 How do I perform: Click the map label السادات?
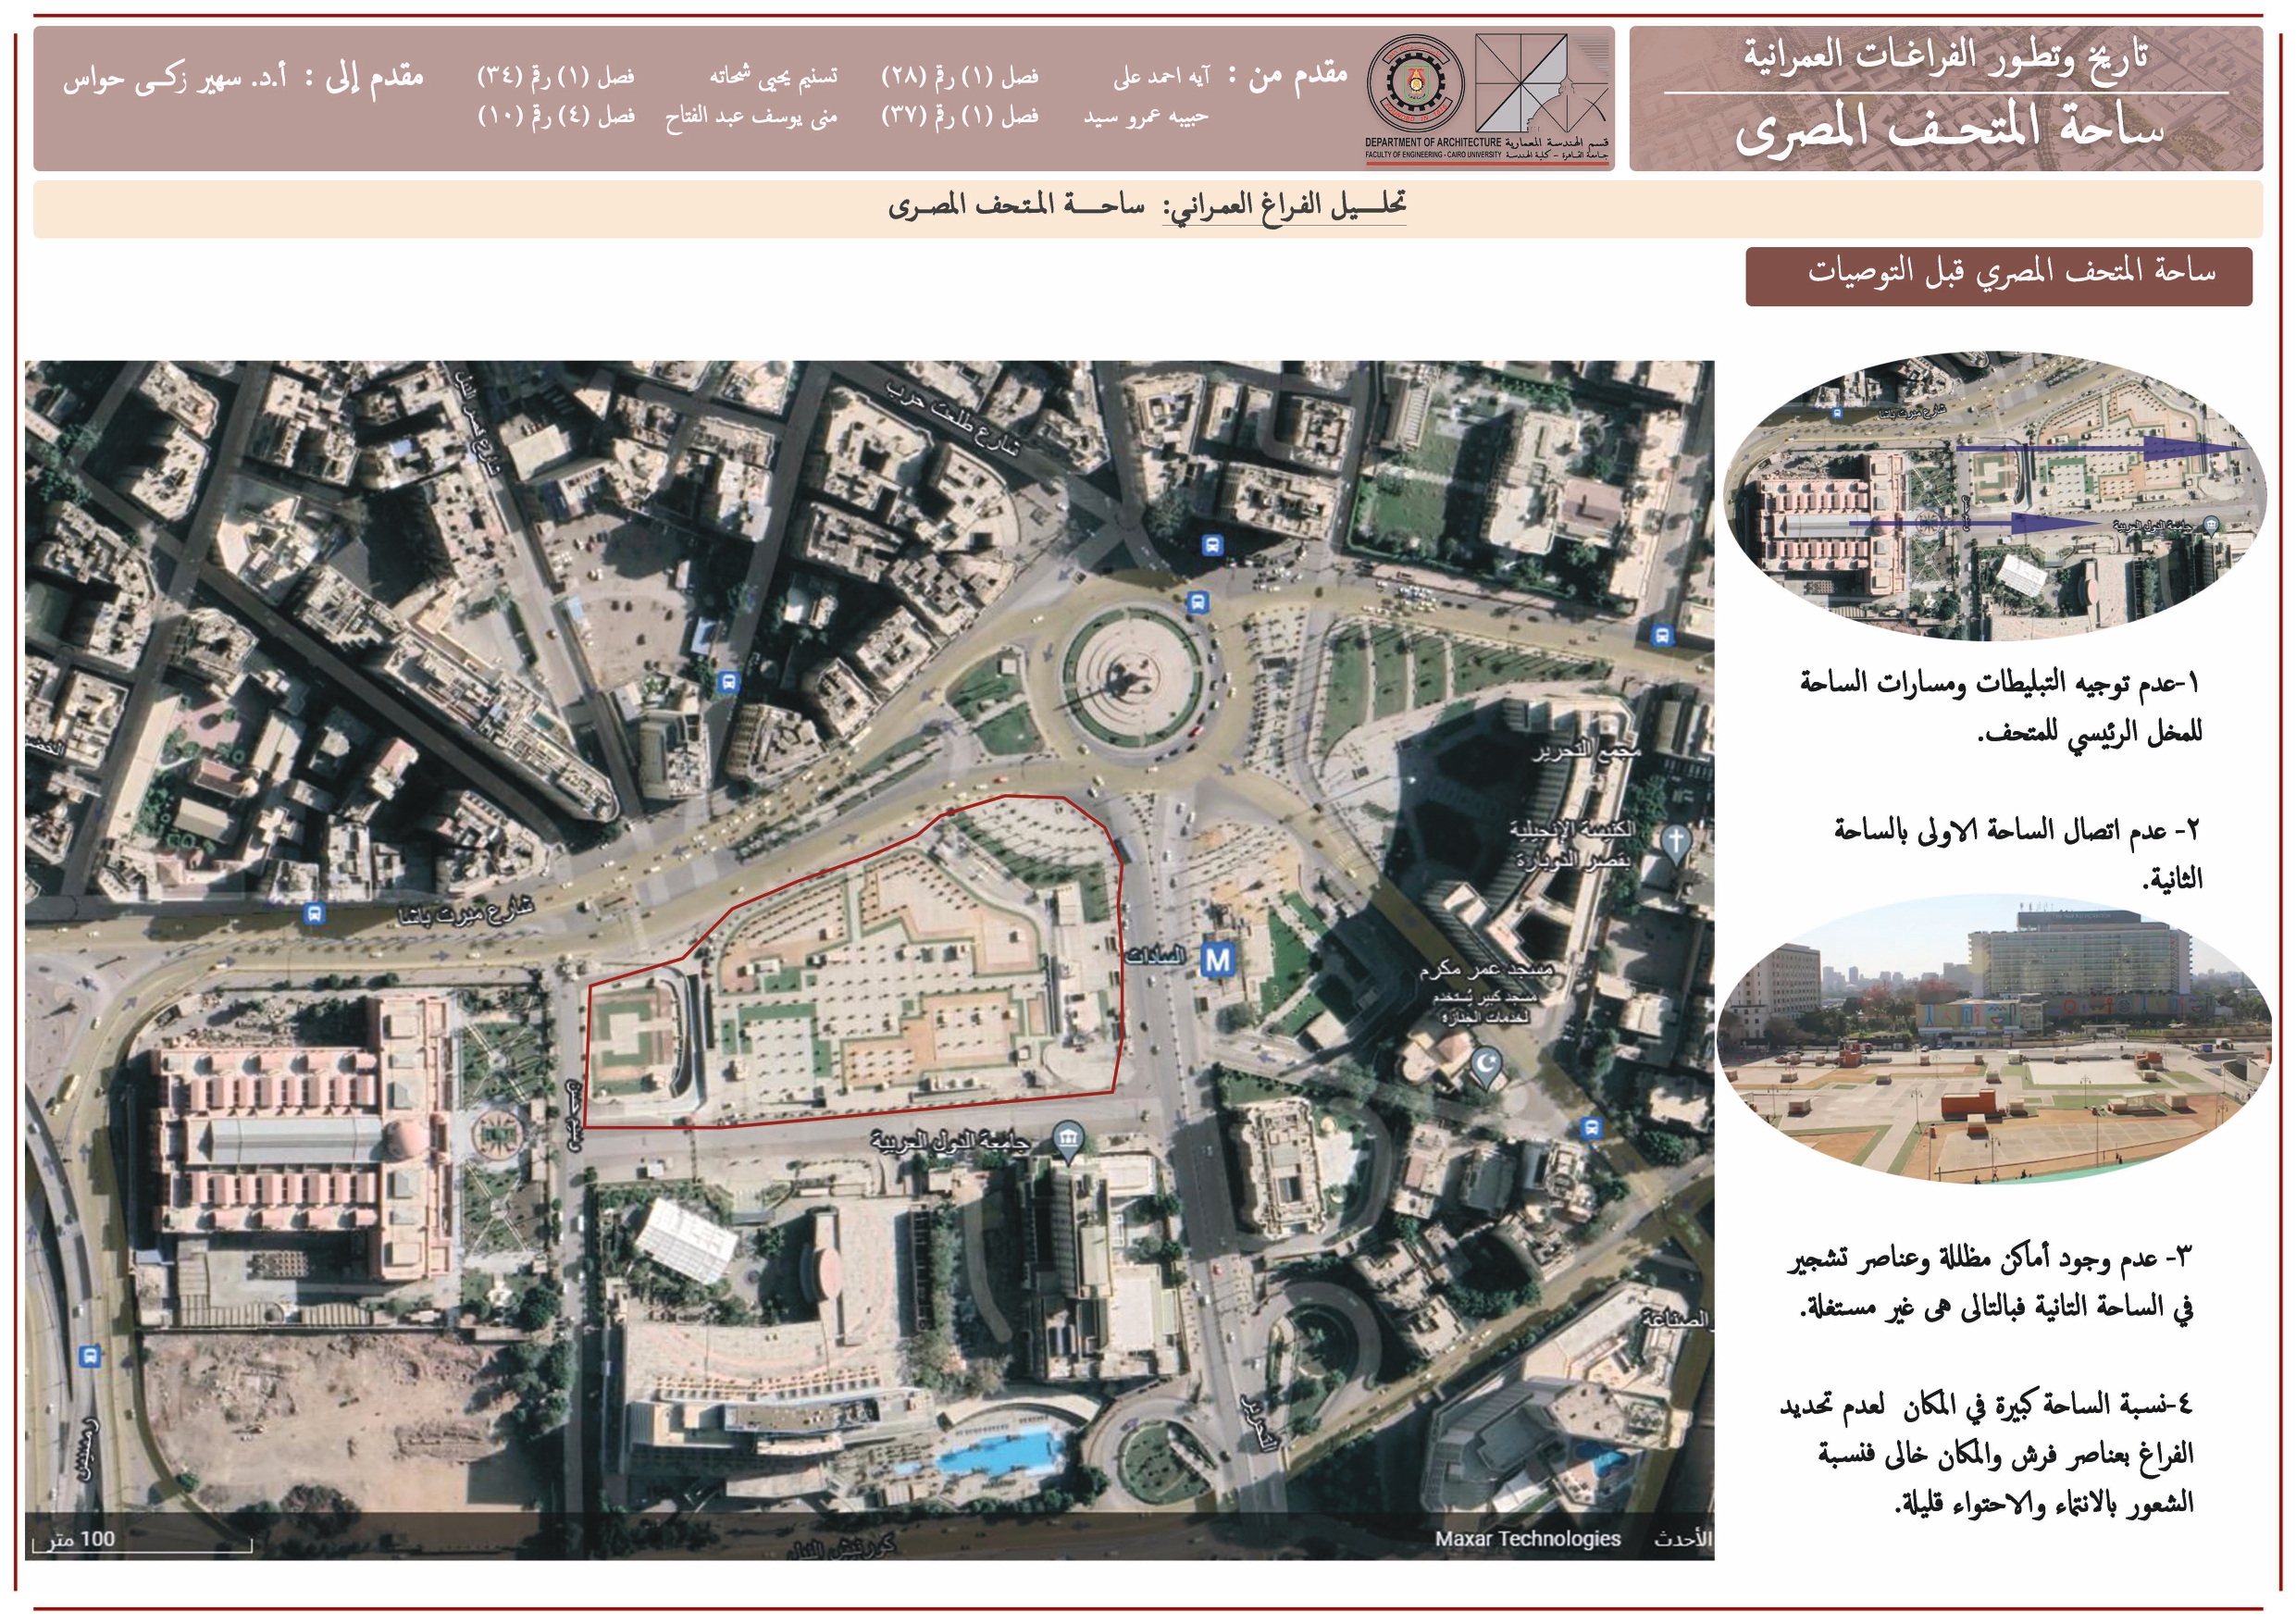pyautogui.click(x=1155, y=958)
